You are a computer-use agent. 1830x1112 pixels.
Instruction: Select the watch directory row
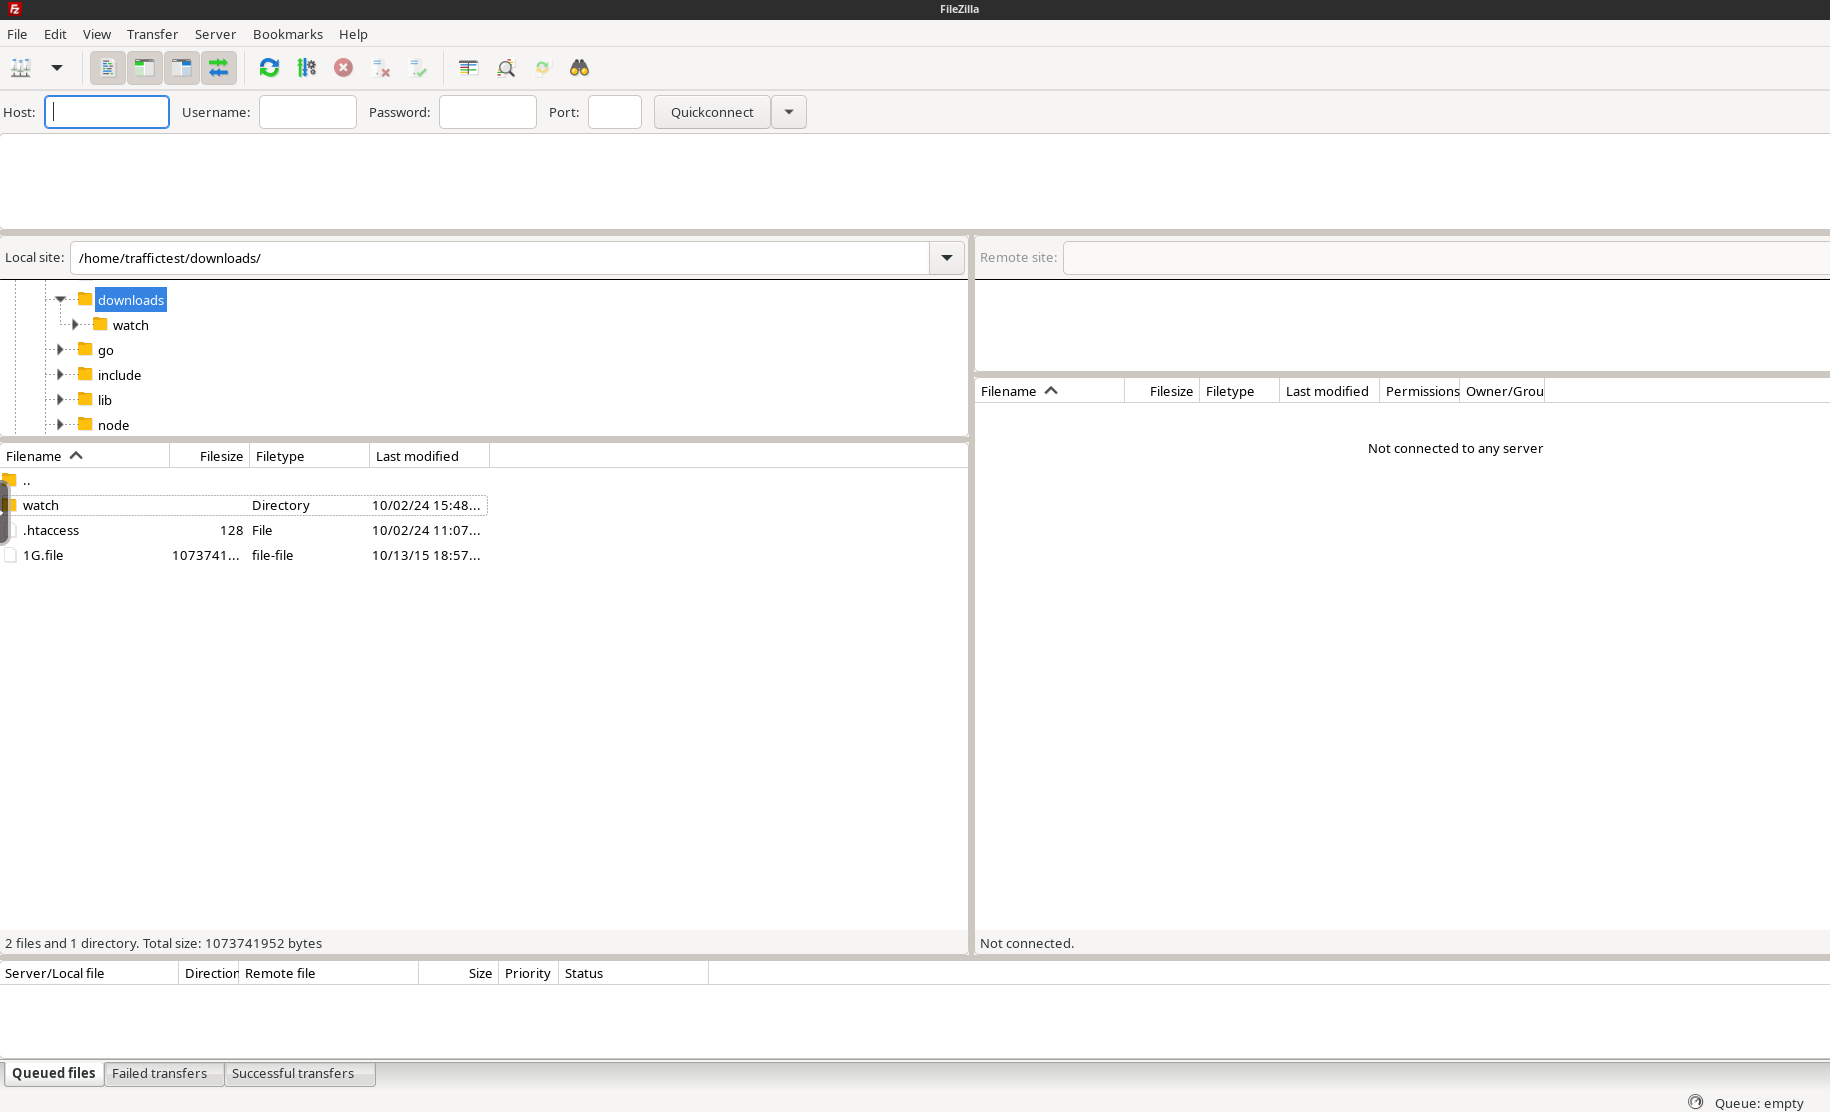[x=245, y=505]
